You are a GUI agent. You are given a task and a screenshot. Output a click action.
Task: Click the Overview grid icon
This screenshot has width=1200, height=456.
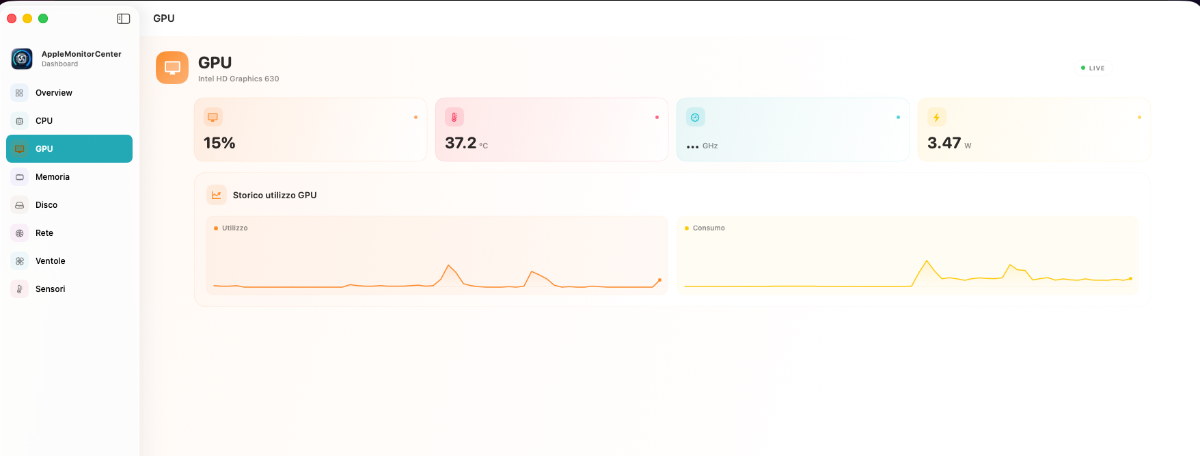[x=19, y=93]
